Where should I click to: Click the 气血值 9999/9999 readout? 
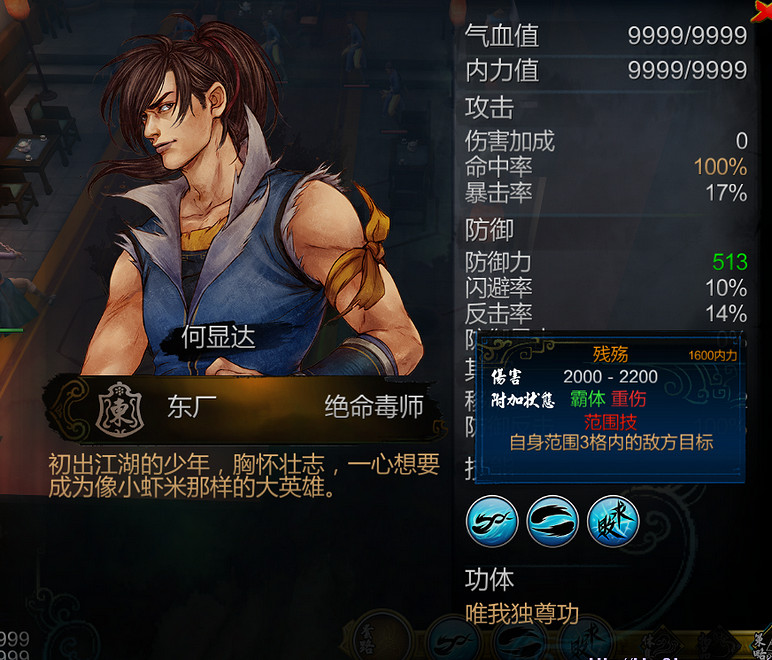click(x=687, y=35)
